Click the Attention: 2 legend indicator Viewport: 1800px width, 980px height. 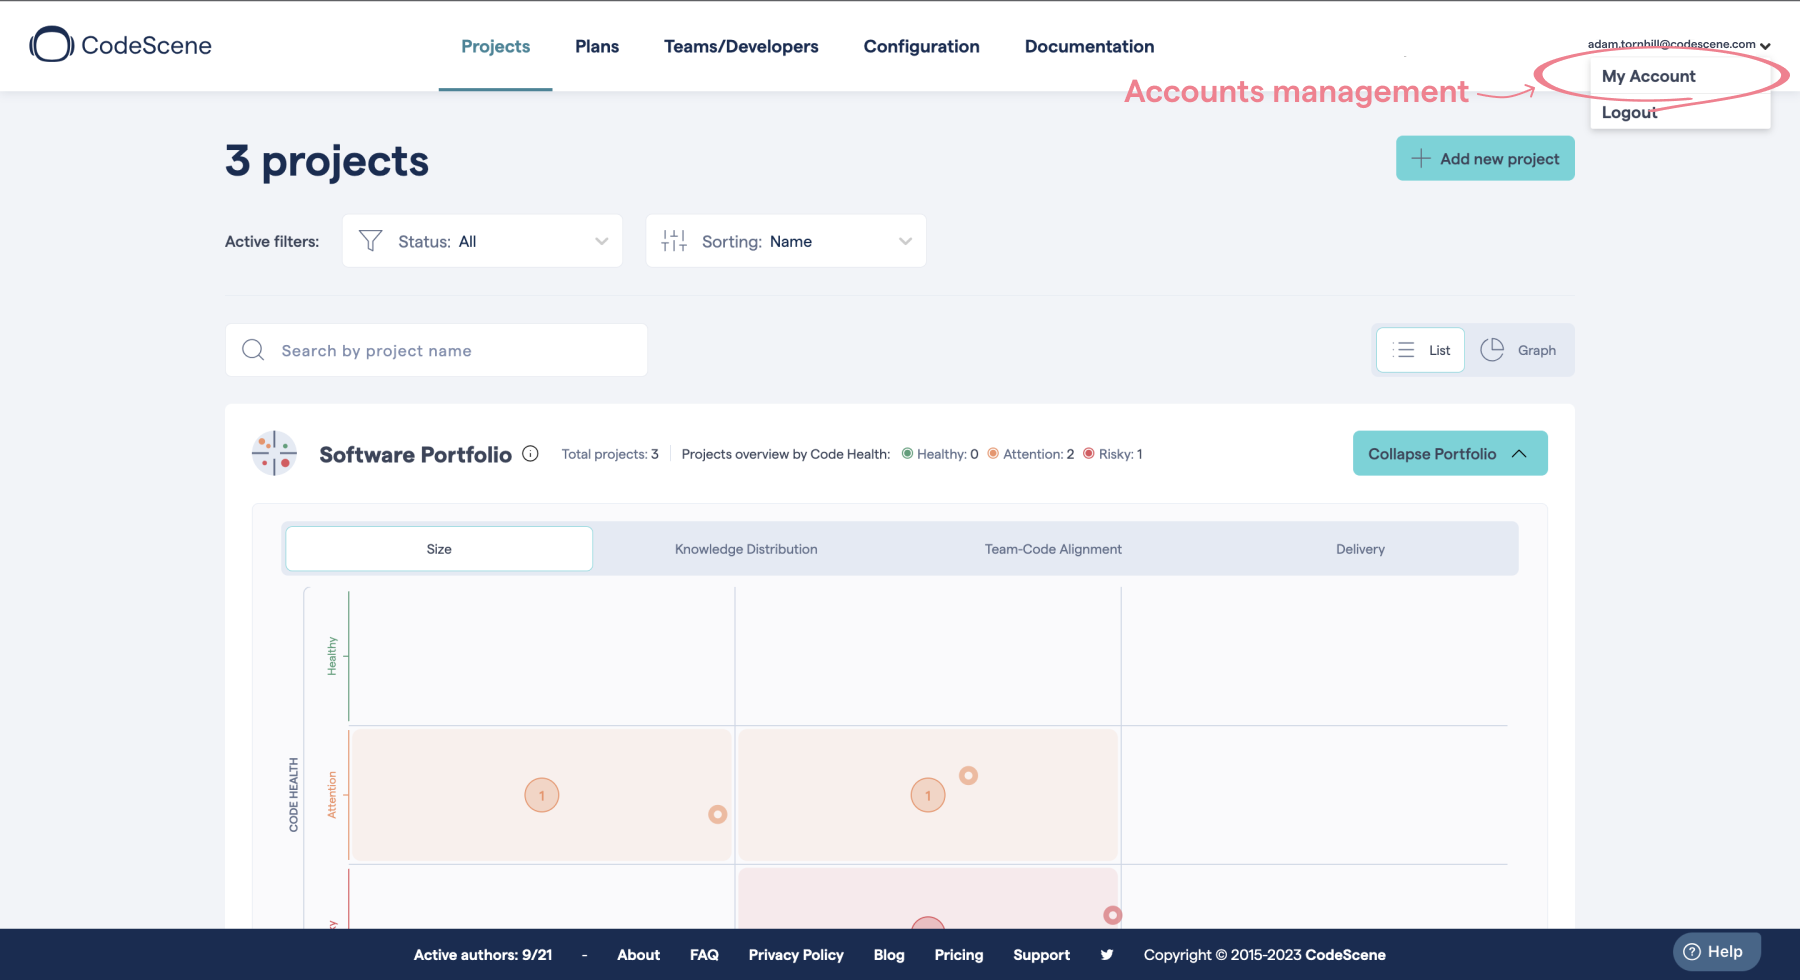coord(1030,453)
